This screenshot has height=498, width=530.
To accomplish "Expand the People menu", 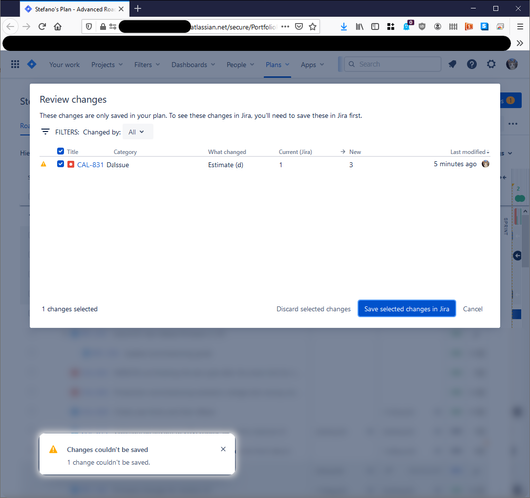I will [240, 65].
